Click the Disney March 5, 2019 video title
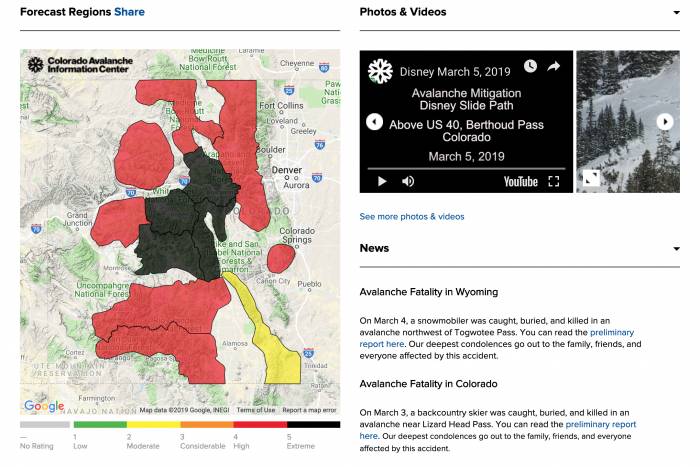Image resolution: width=700 pixels, height=467 pixels. click(455, 72)
